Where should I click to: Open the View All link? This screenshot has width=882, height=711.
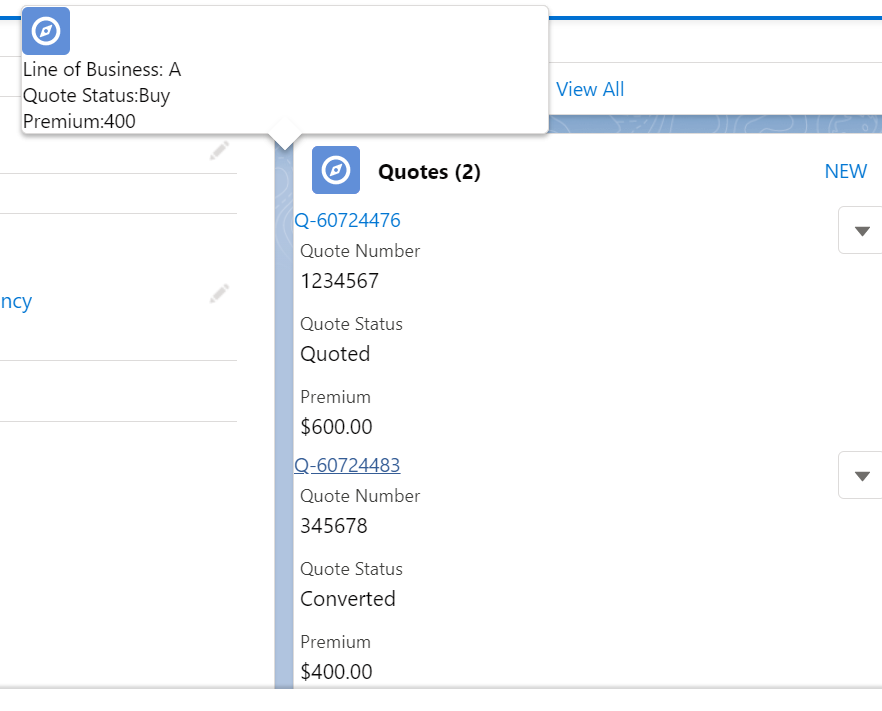(590, 89)
